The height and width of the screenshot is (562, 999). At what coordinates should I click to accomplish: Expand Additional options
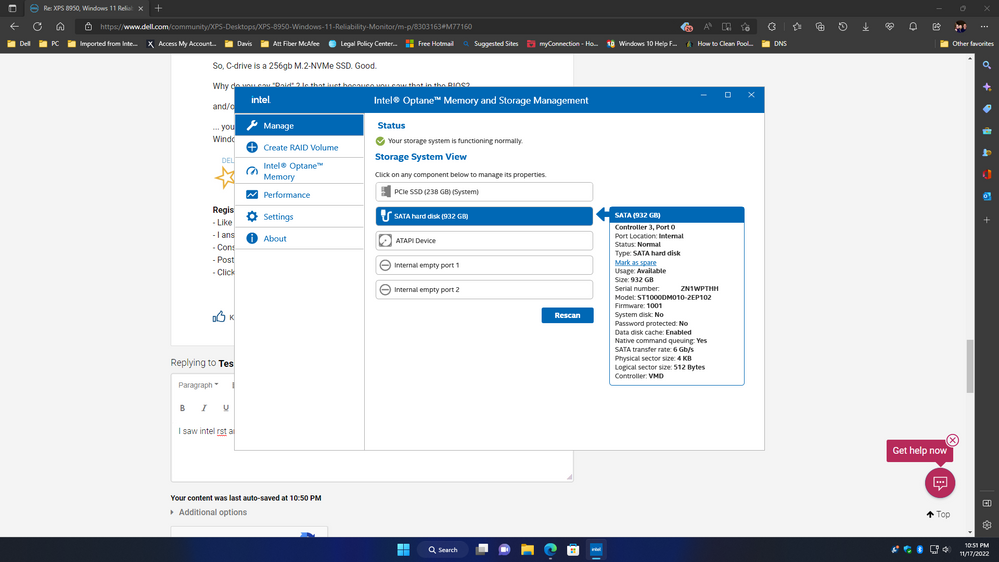pos(209,512)
